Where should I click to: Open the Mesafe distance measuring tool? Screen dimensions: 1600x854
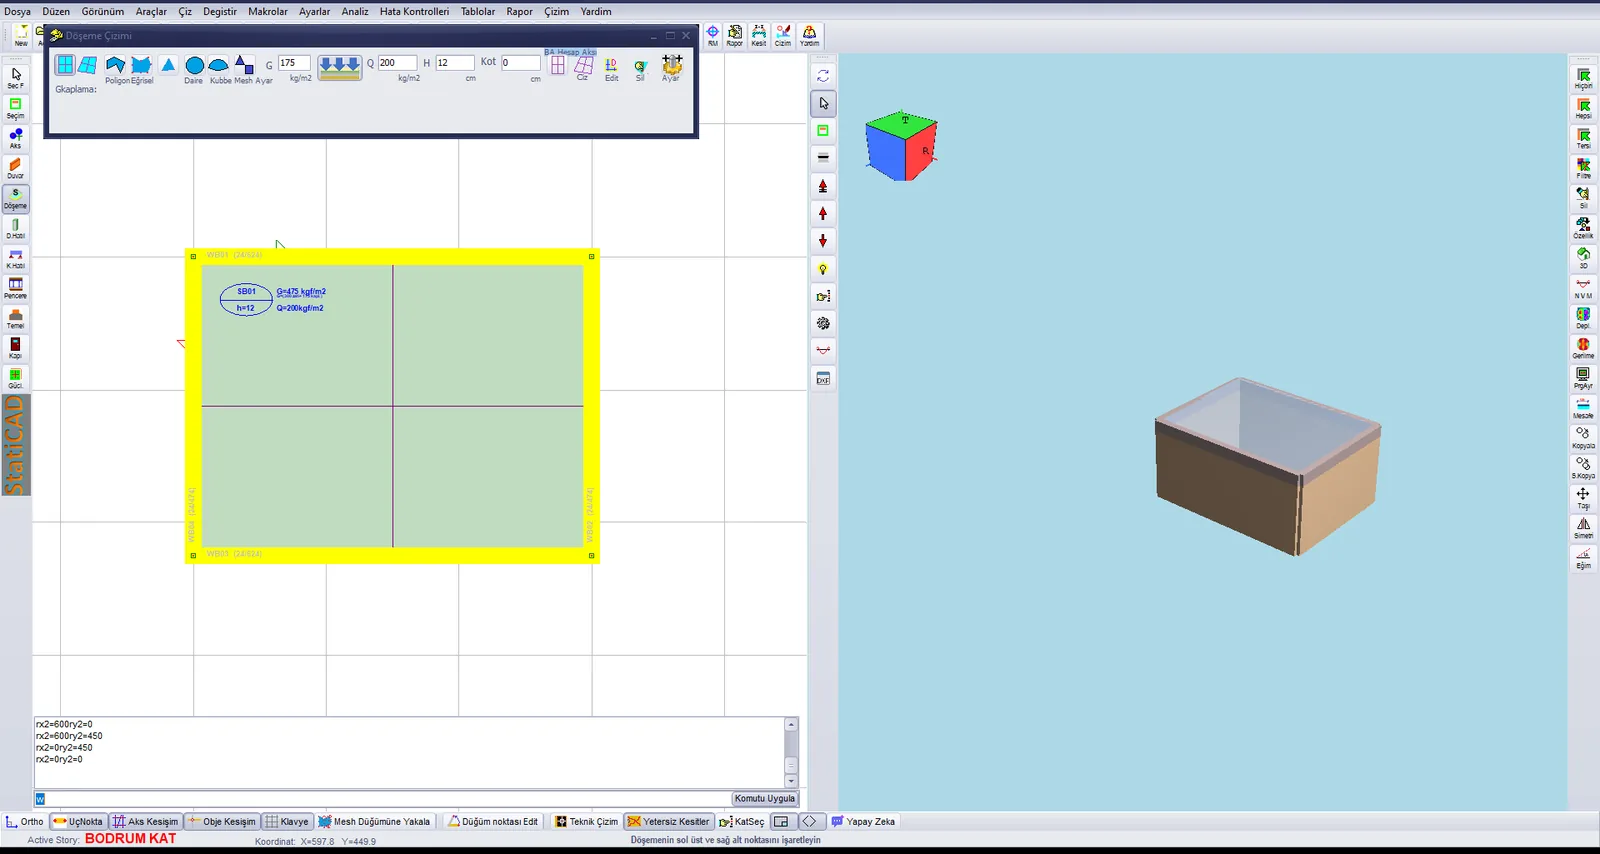(1583, 408)
